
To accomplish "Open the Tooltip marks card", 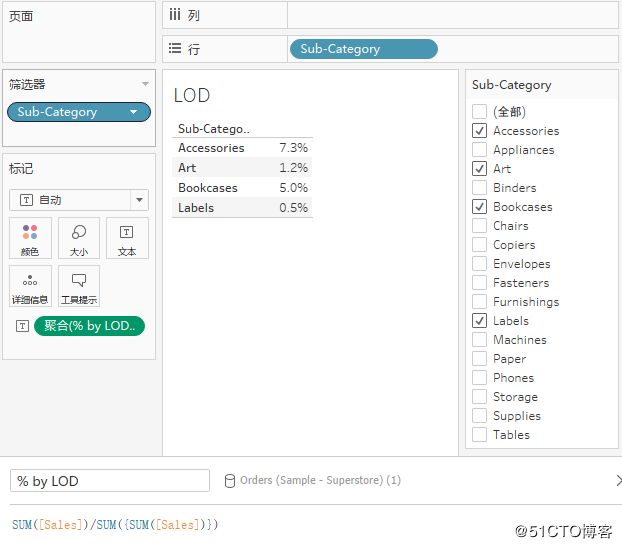I will (79, 286).
